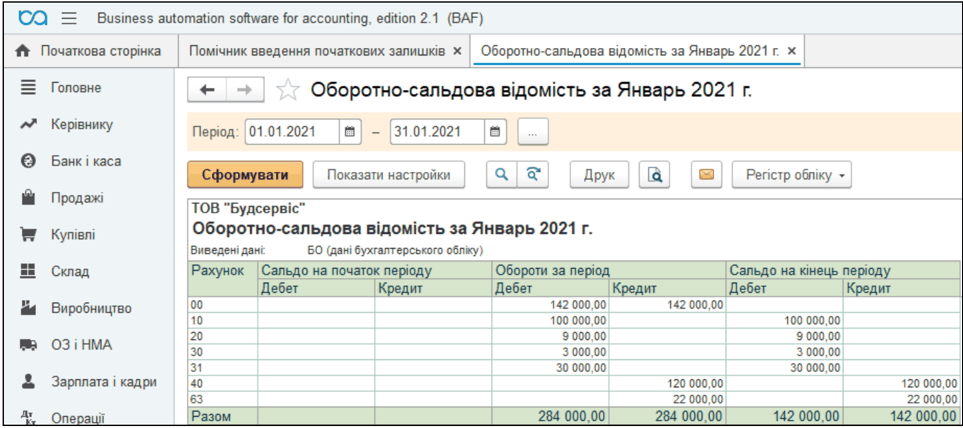Image resolution: width=963 pixels, height=428 pixels.
Task: Send report by email envelope icon
Action: coord(706,175)
